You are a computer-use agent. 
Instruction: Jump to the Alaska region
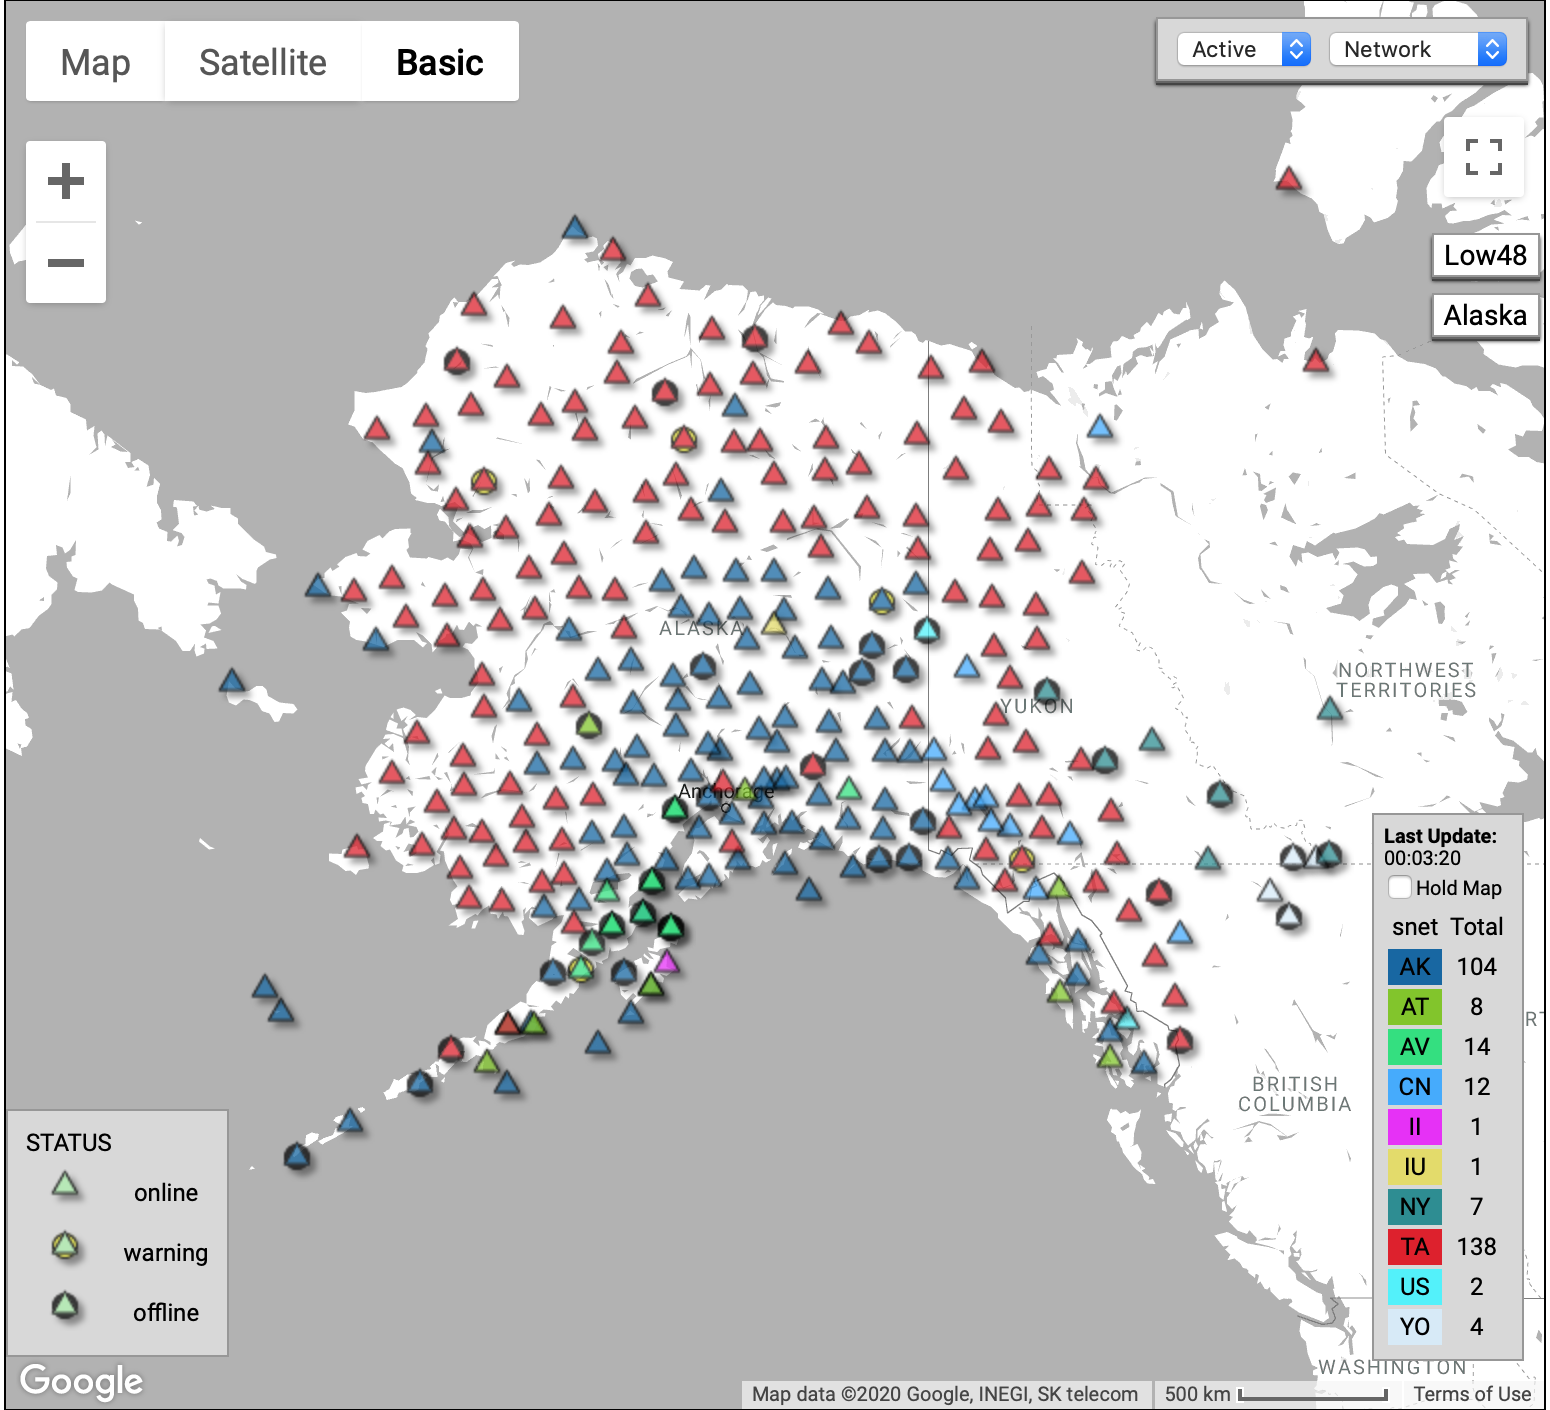click(1485, 315)
